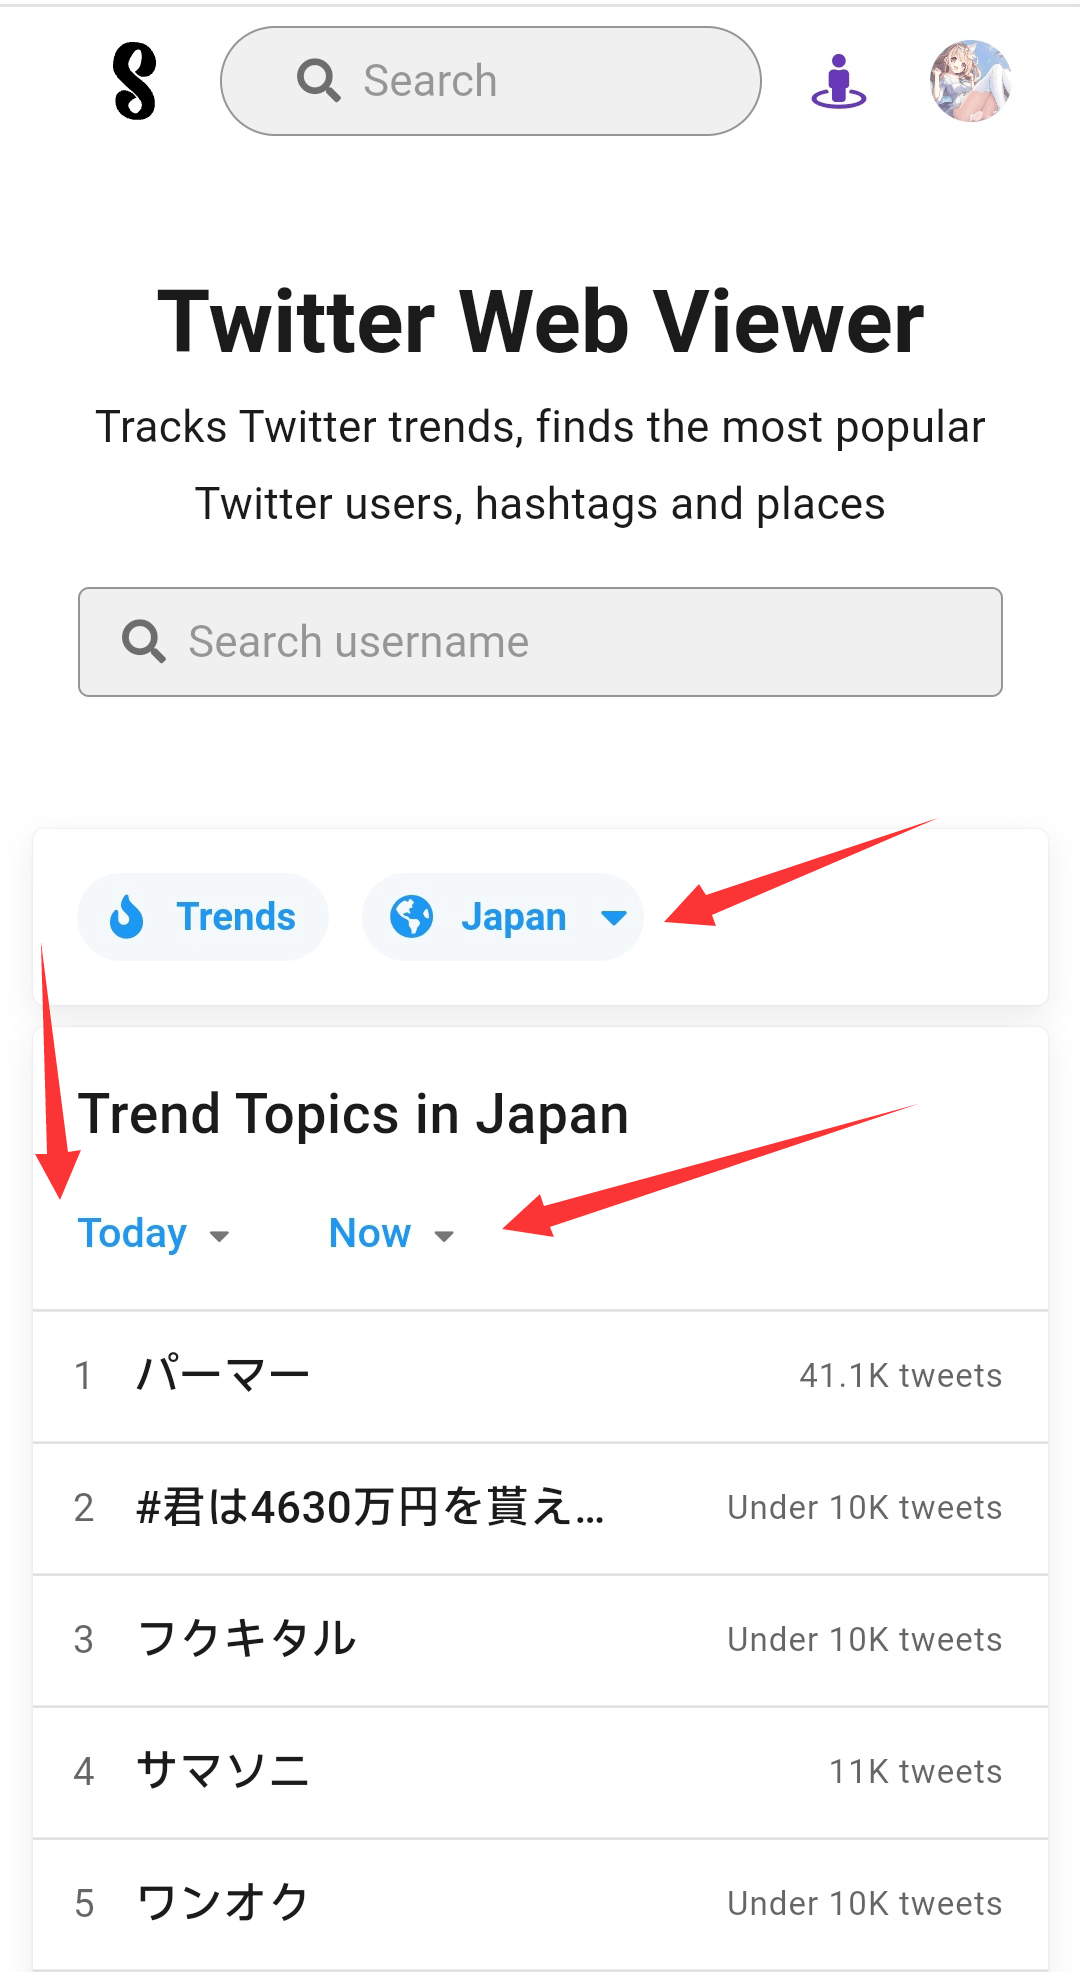This screenshot has width=1080, height=1972.
Task: Open the Today period dropdown
Action: click(x=154, y=1234)
